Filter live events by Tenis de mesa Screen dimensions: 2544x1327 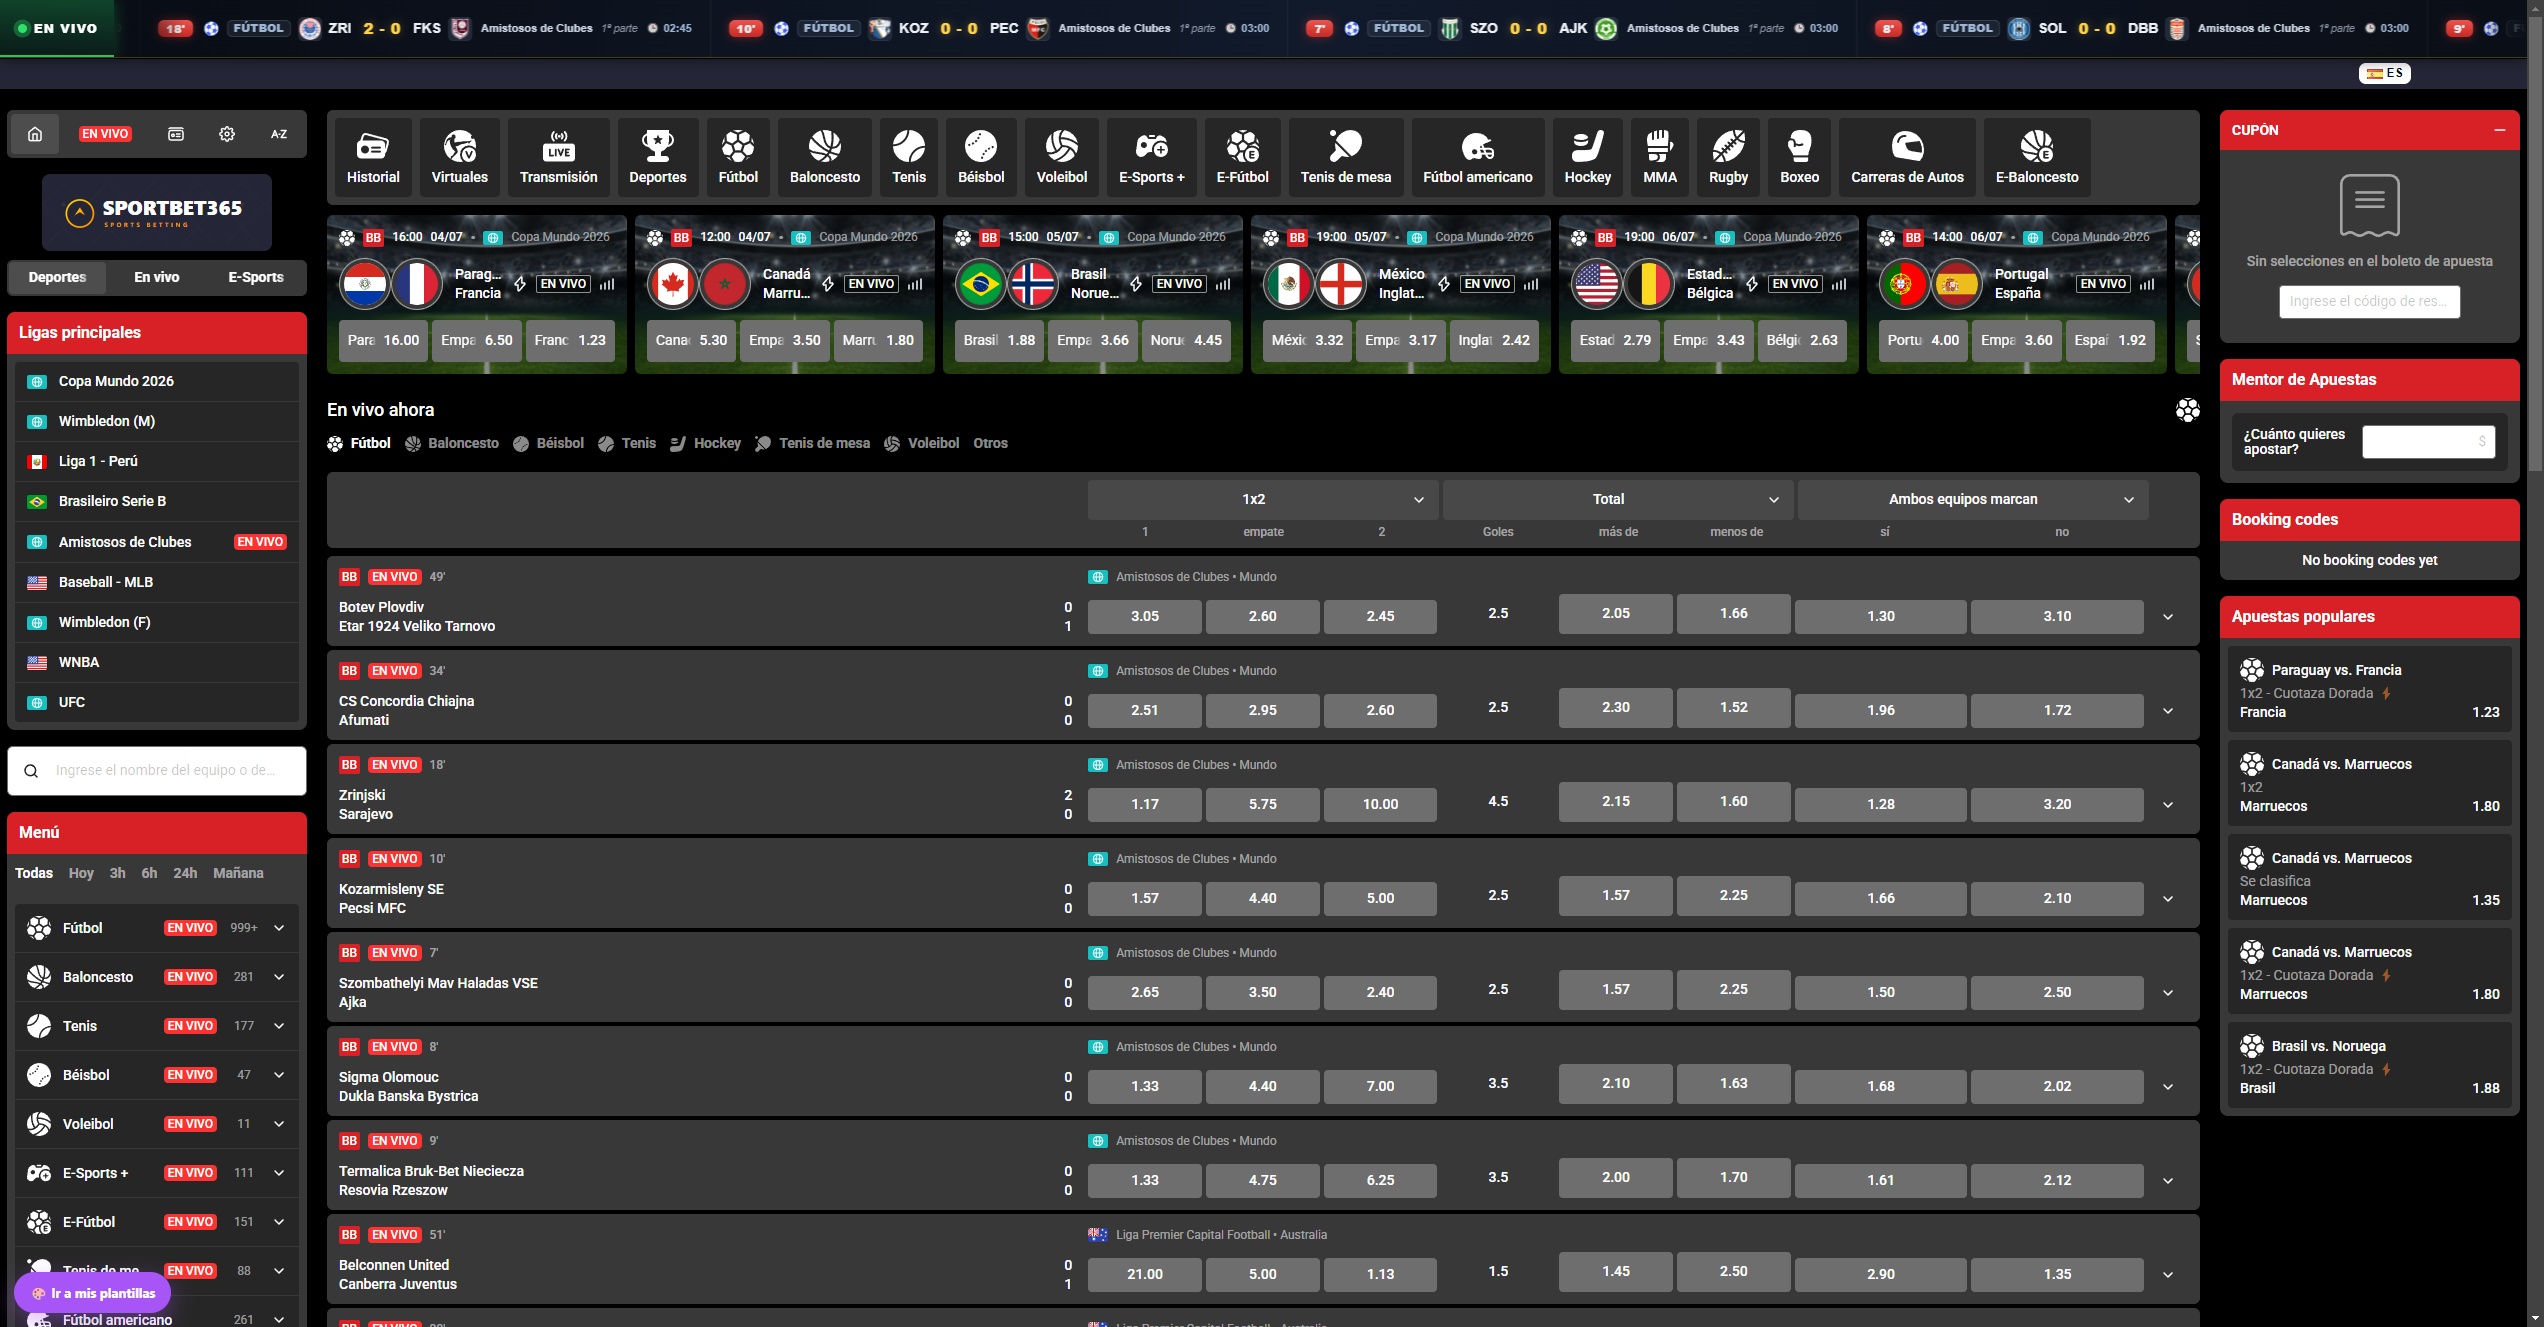(813, 443)
